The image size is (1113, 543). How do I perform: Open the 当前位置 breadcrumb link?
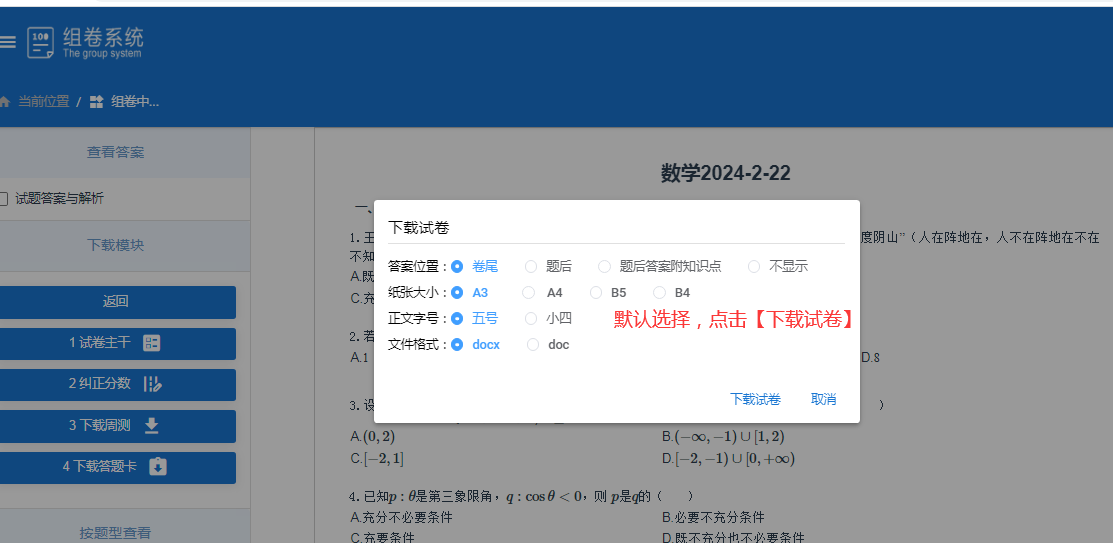point(44,102)
